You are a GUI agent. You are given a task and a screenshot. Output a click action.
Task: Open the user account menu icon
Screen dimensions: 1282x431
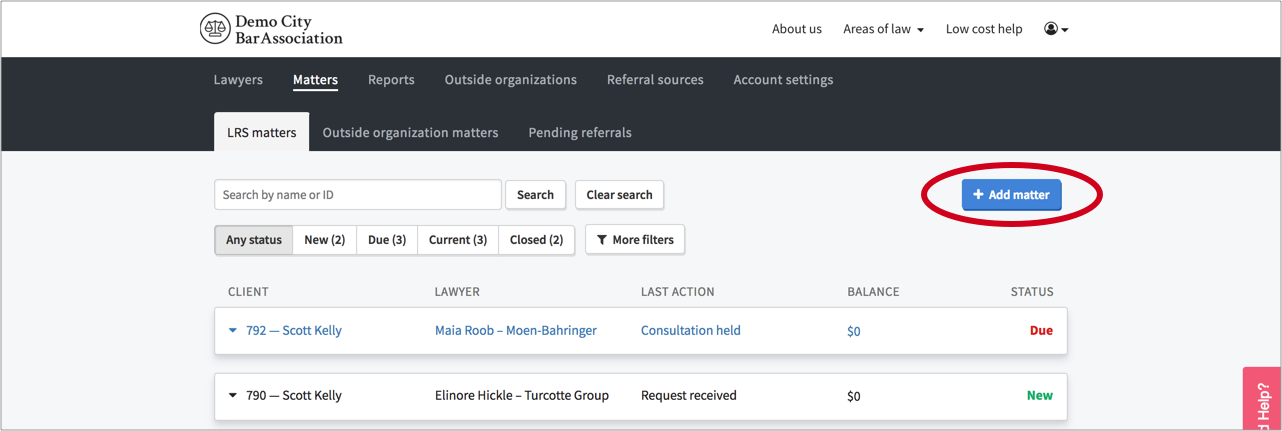(1056, 29)
